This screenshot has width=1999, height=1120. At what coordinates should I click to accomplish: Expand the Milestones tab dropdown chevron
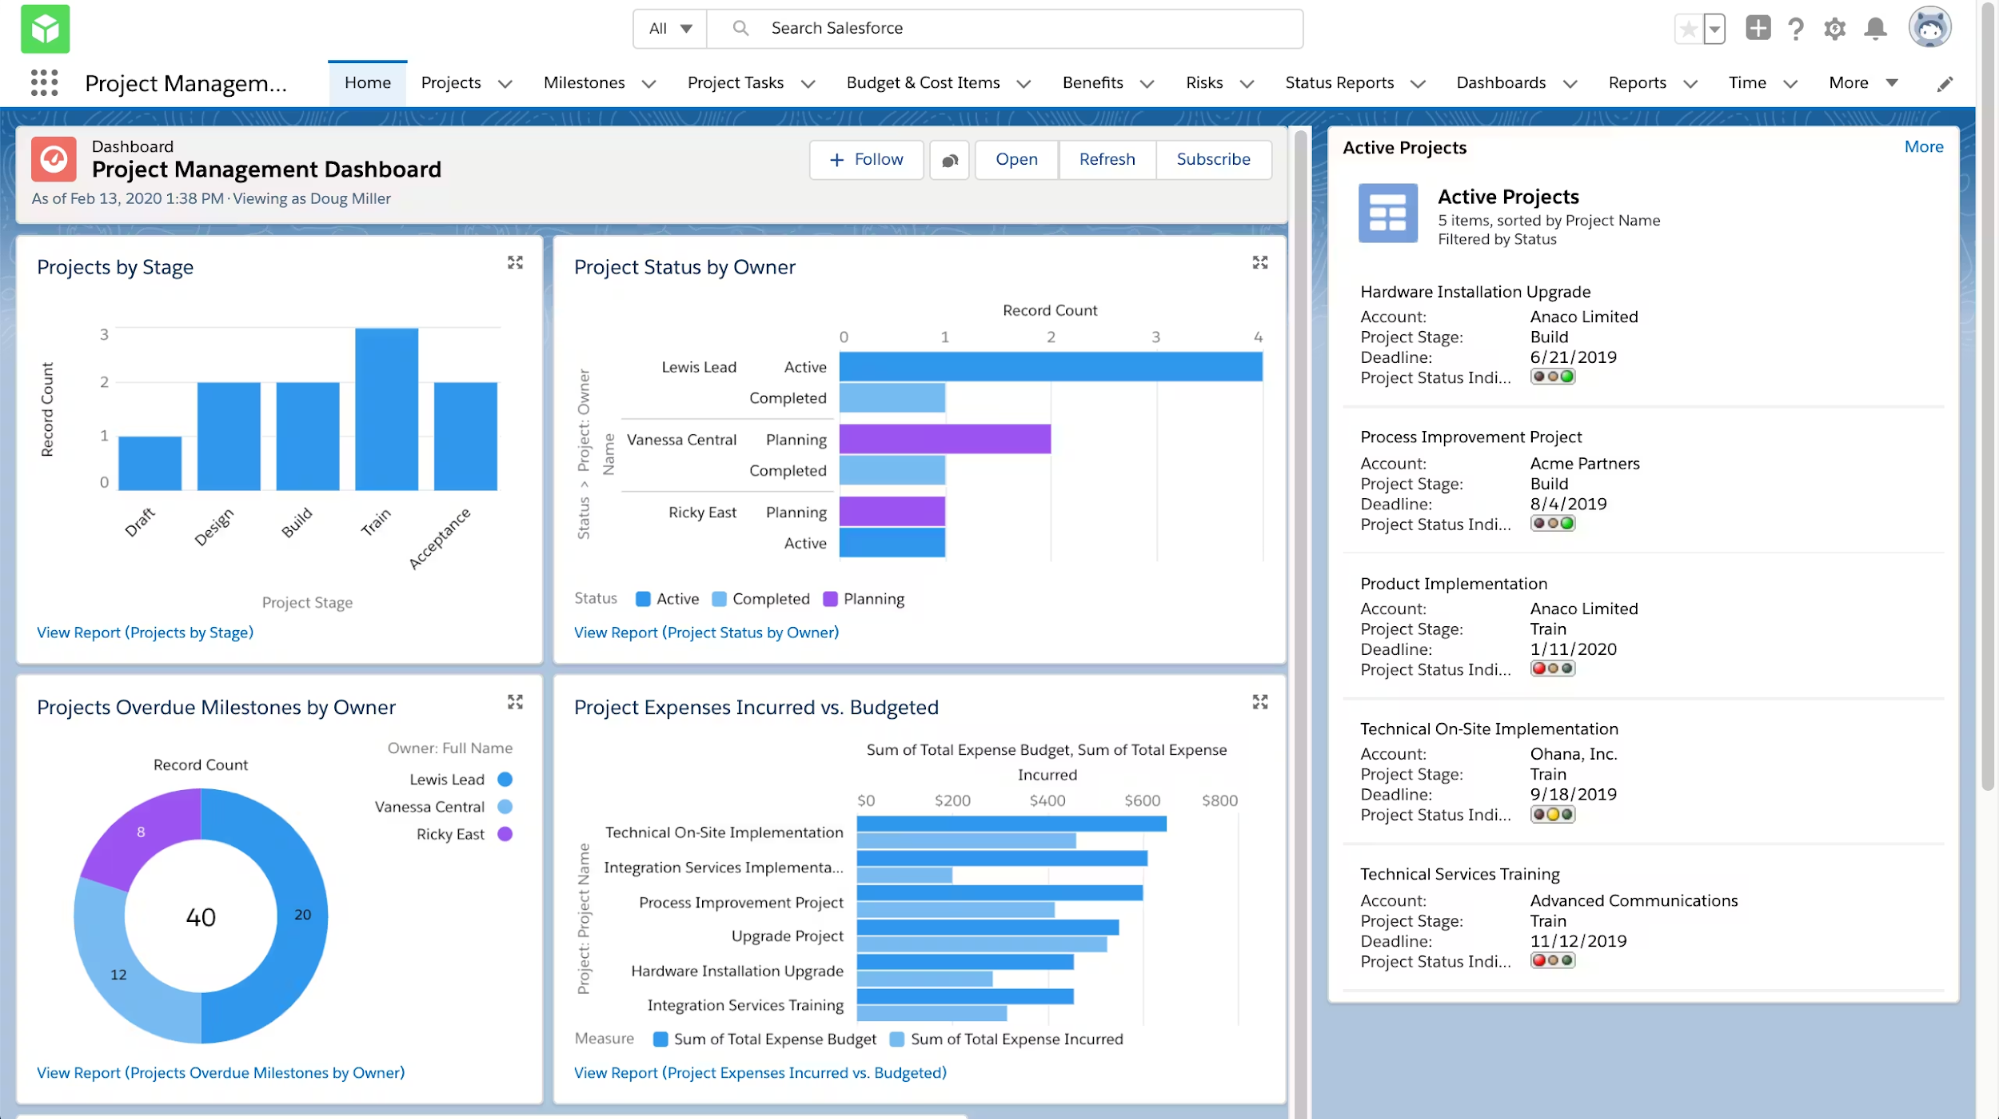tap(649, 84)
